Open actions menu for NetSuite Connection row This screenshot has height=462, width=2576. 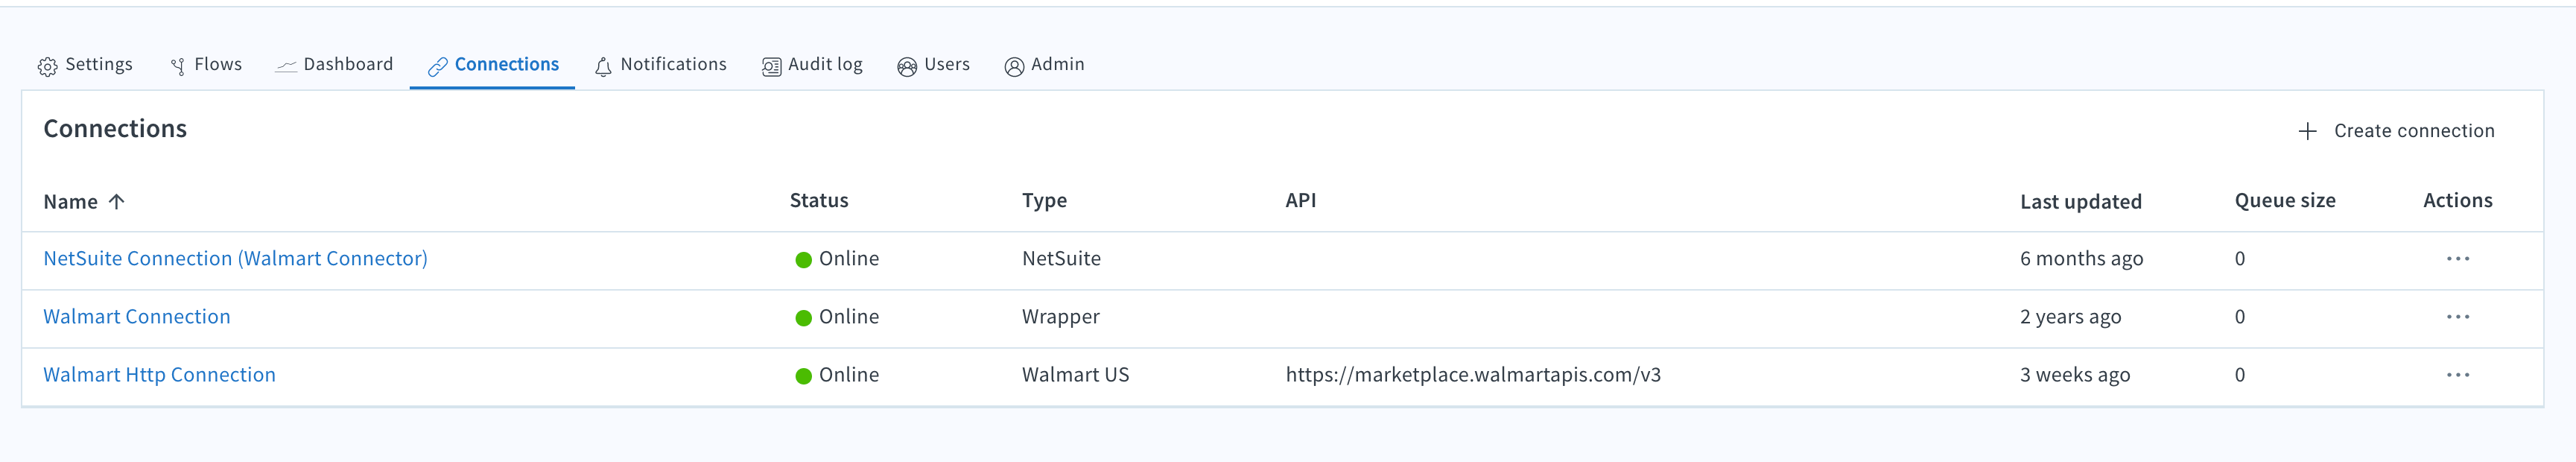(x=2457, y=259)
